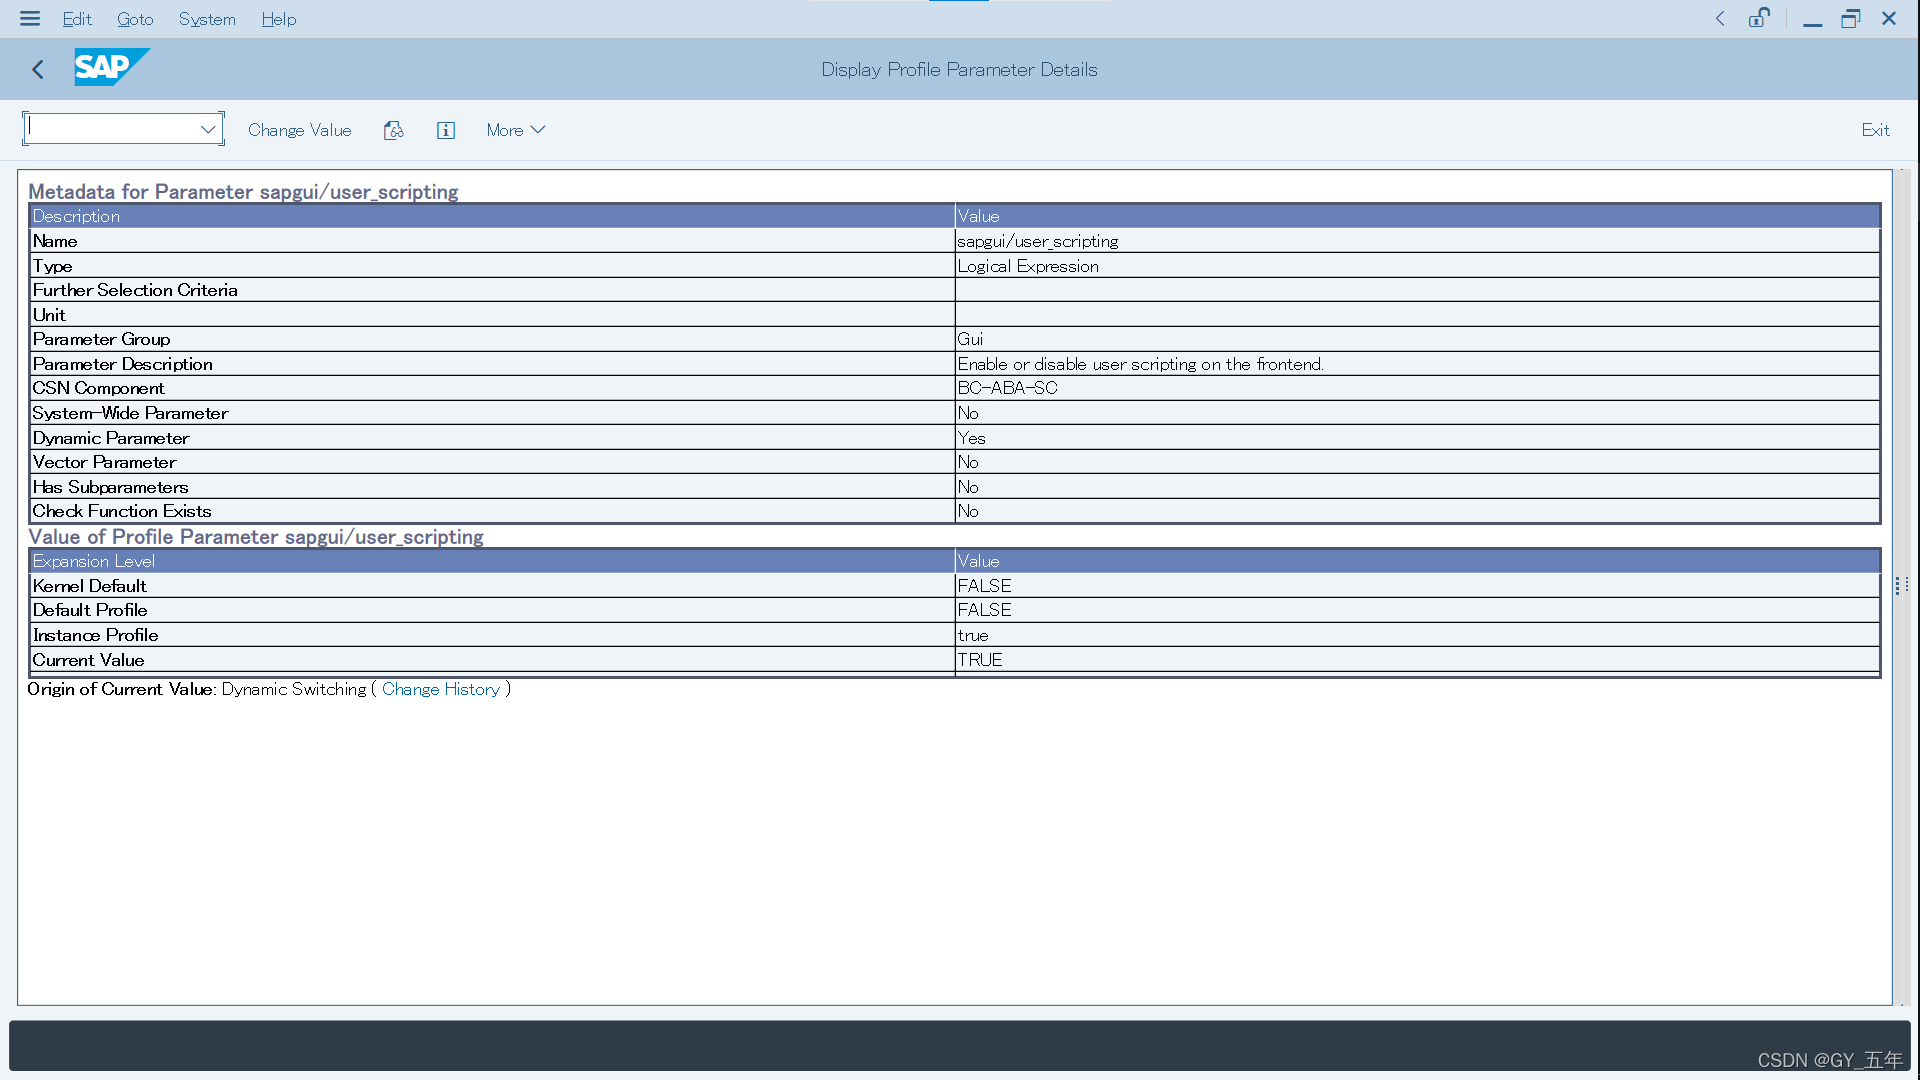Open parameter documentation with the binoculars icon

point(394,130)
